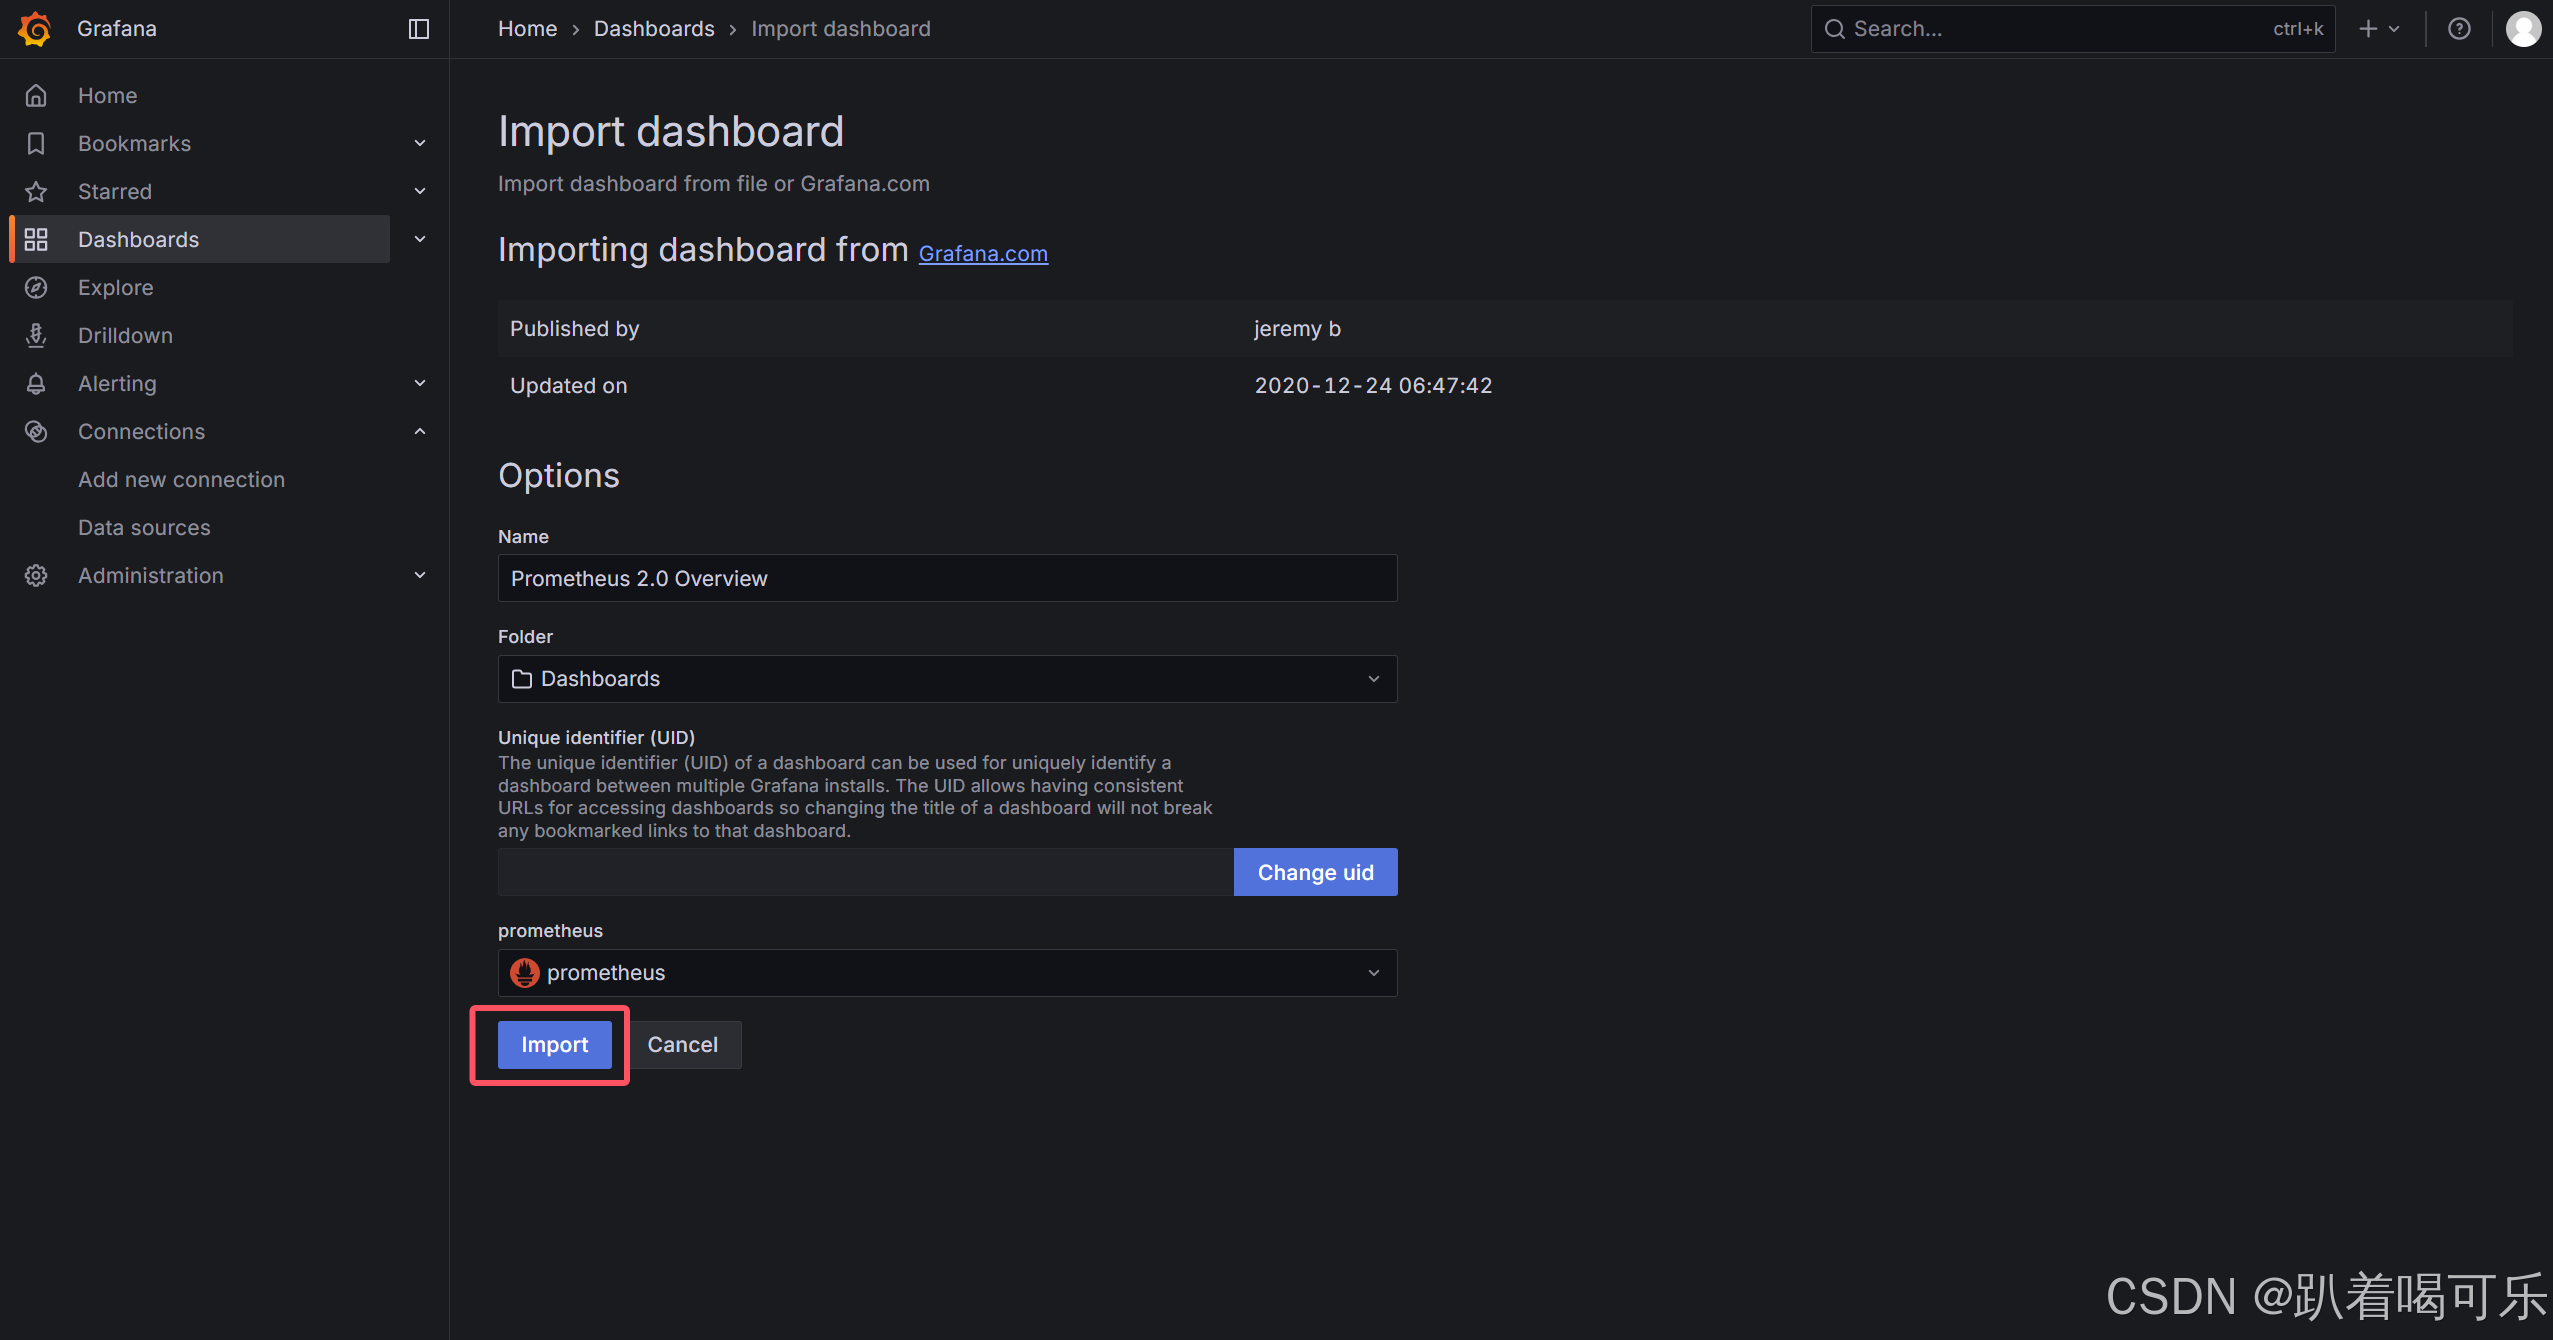
Task: Open Connections in the sidebar menu
Action: (x=142, y=432)
